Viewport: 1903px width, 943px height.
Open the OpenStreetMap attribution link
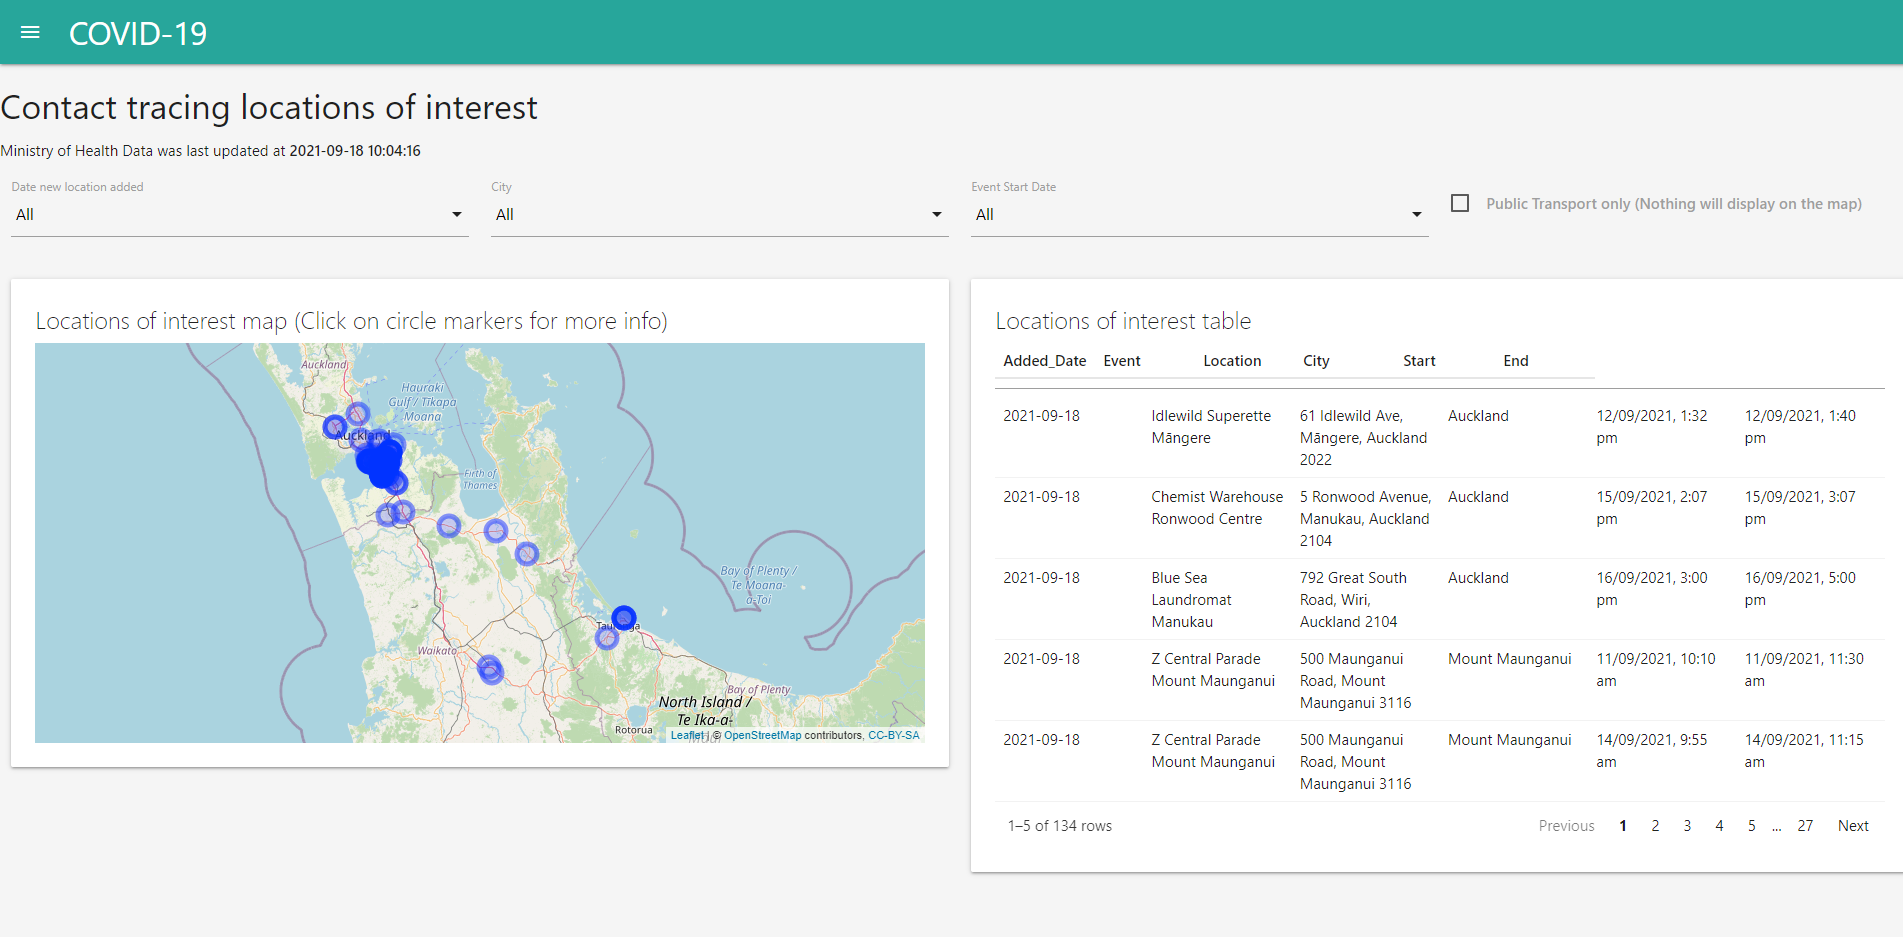762,735
